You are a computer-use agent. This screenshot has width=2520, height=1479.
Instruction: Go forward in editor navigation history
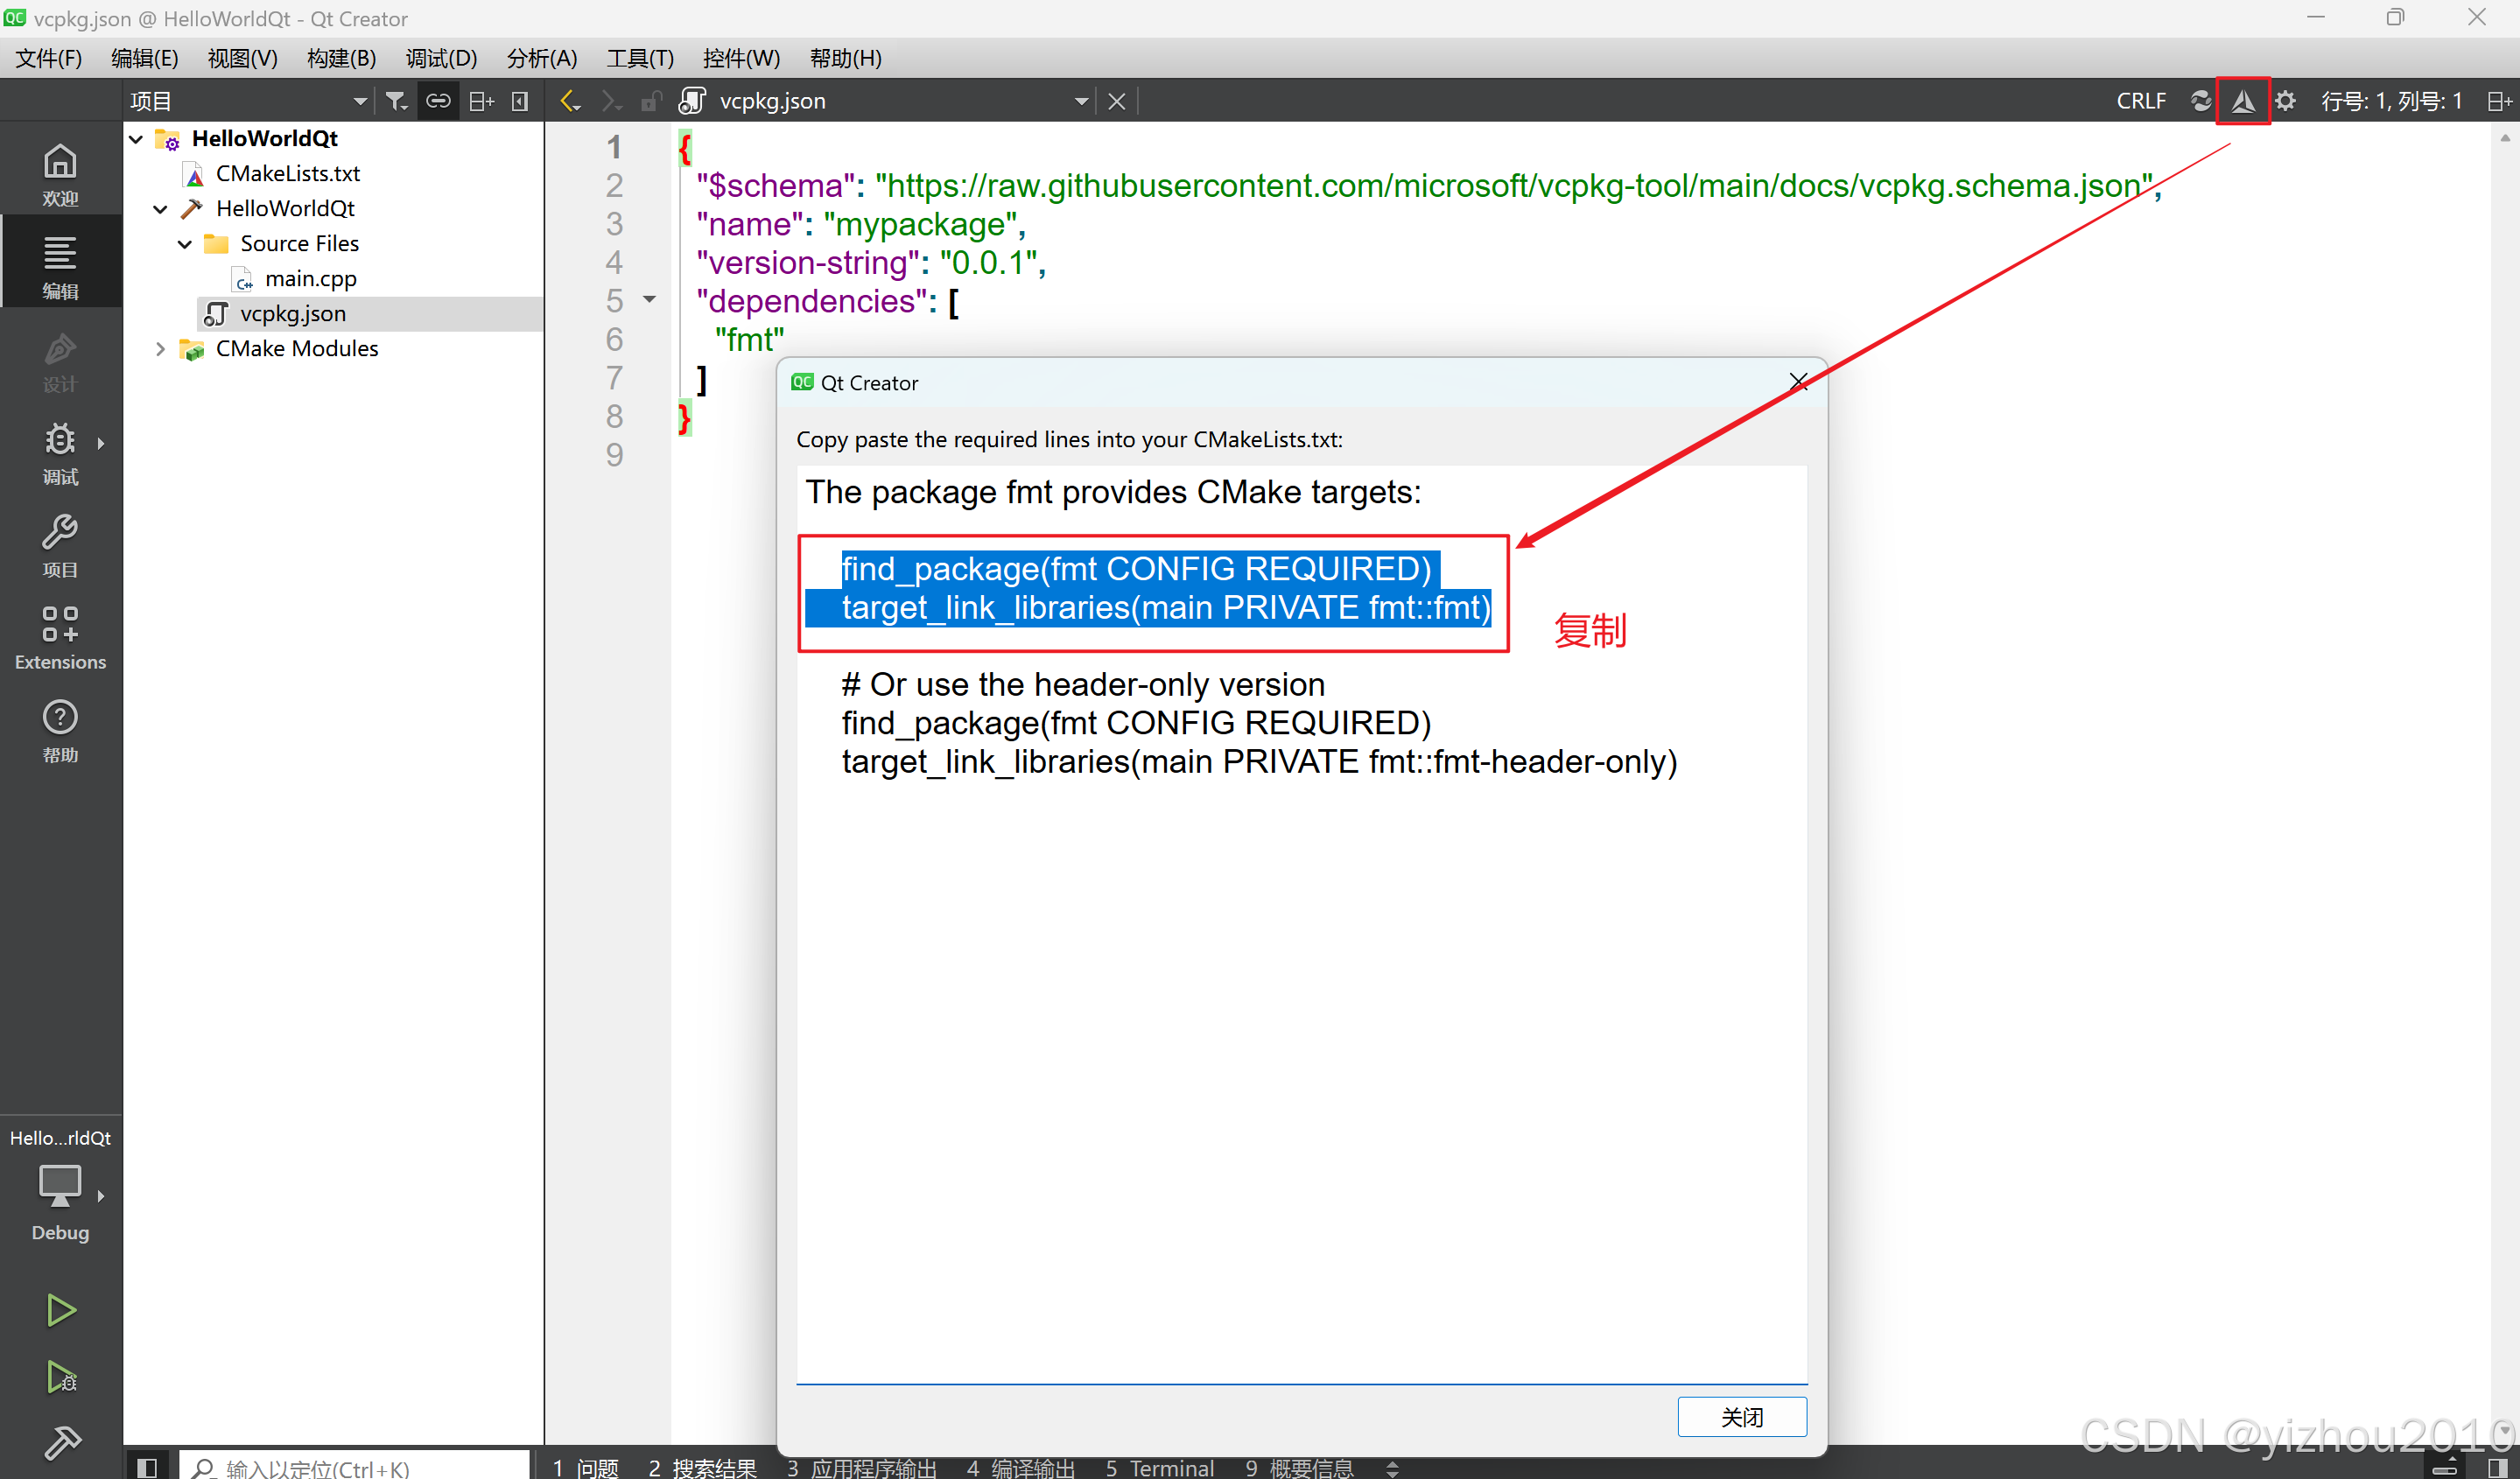(610, 101)
